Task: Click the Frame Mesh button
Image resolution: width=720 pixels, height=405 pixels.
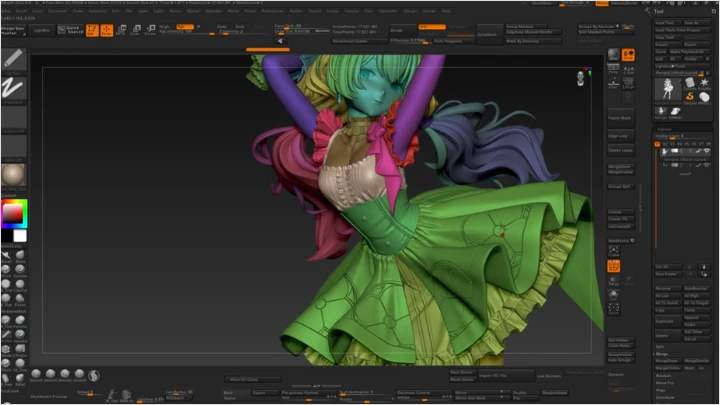Action: point(620,118)
